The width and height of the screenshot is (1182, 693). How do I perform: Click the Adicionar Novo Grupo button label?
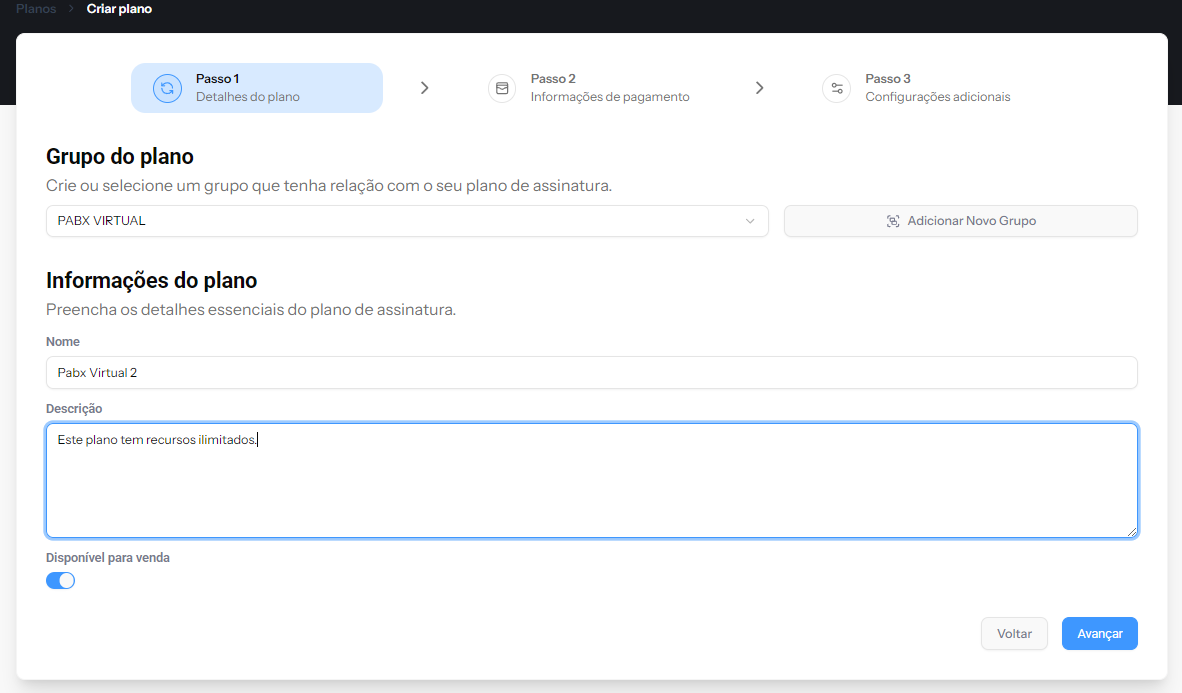(x=971, y=221)
